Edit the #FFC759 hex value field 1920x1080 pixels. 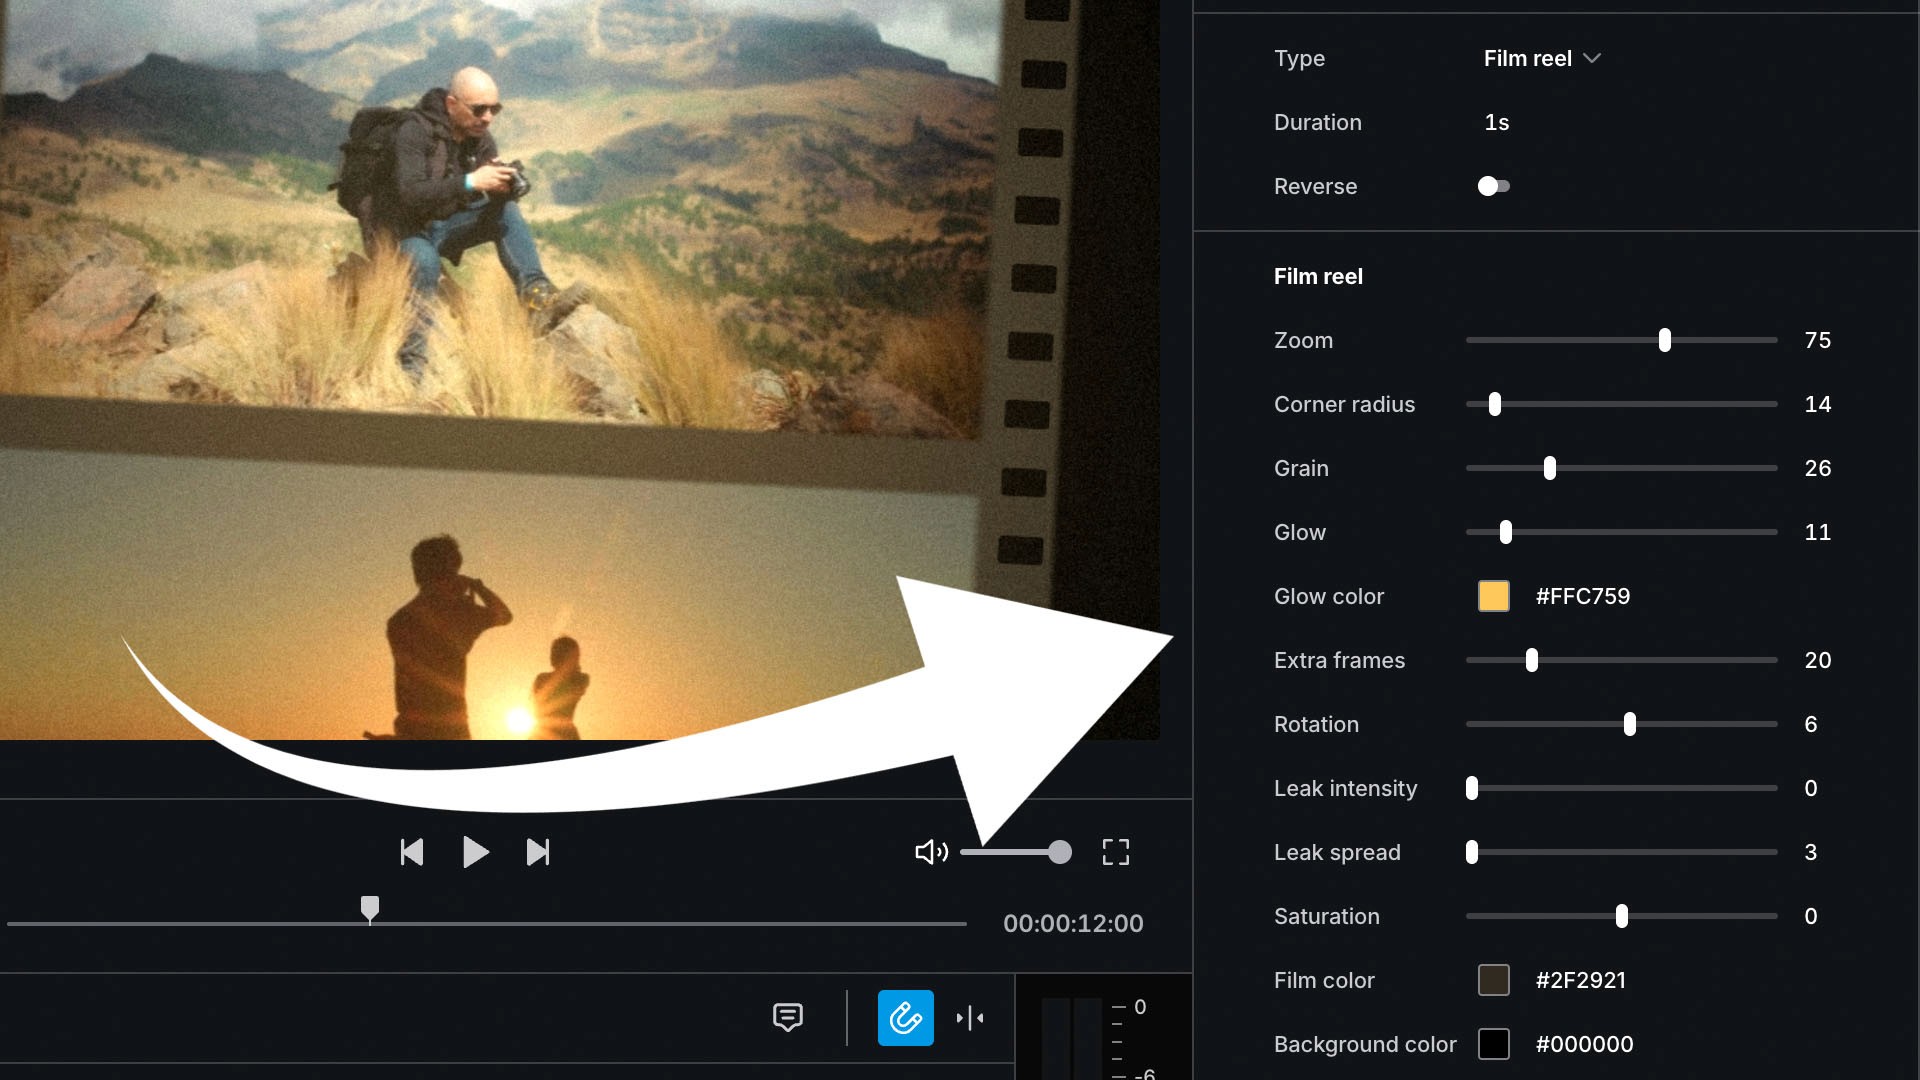point(1582,596)
